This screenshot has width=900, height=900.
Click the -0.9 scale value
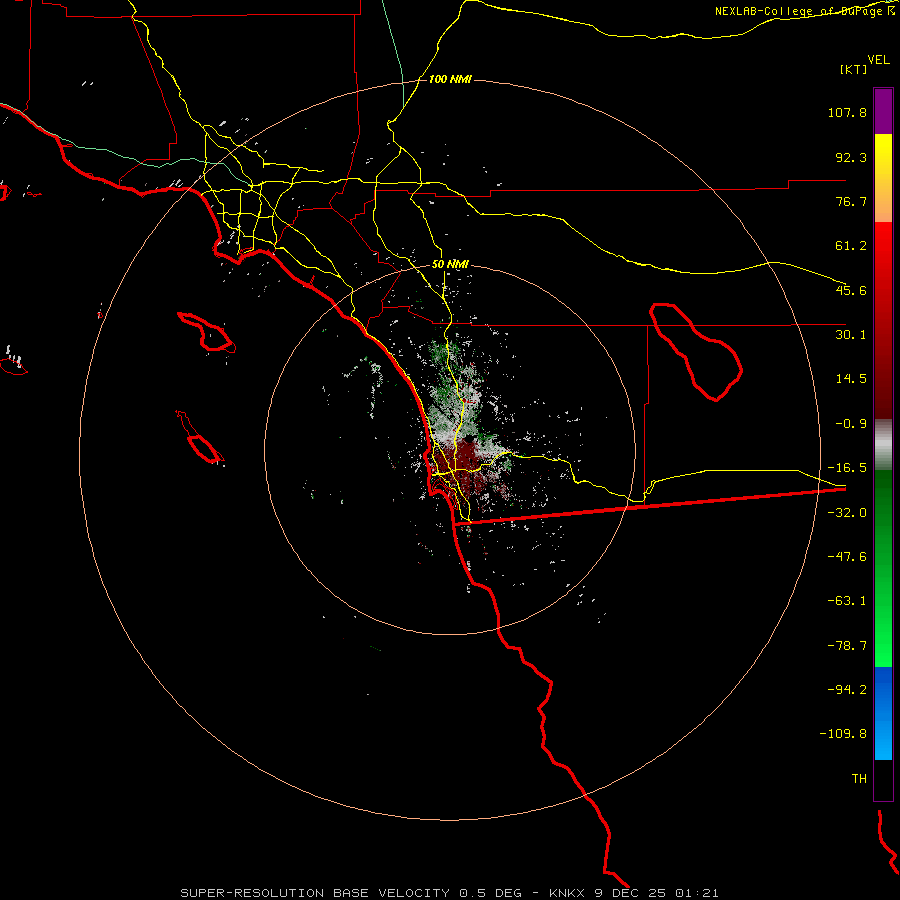coord(851,424)
